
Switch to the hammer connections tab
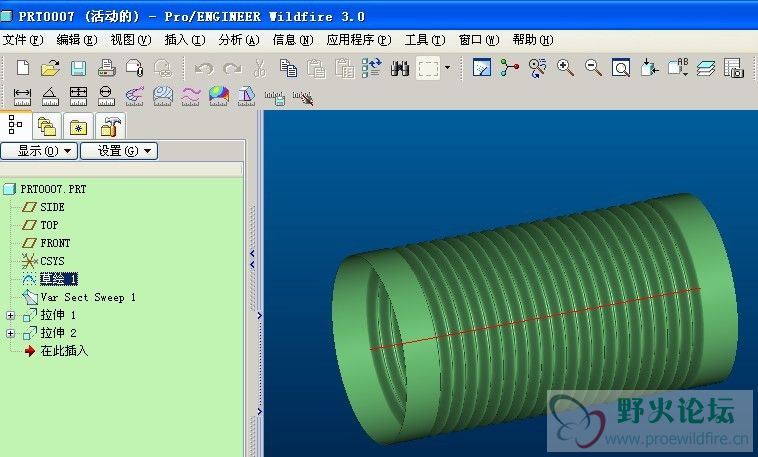[110, 127]
